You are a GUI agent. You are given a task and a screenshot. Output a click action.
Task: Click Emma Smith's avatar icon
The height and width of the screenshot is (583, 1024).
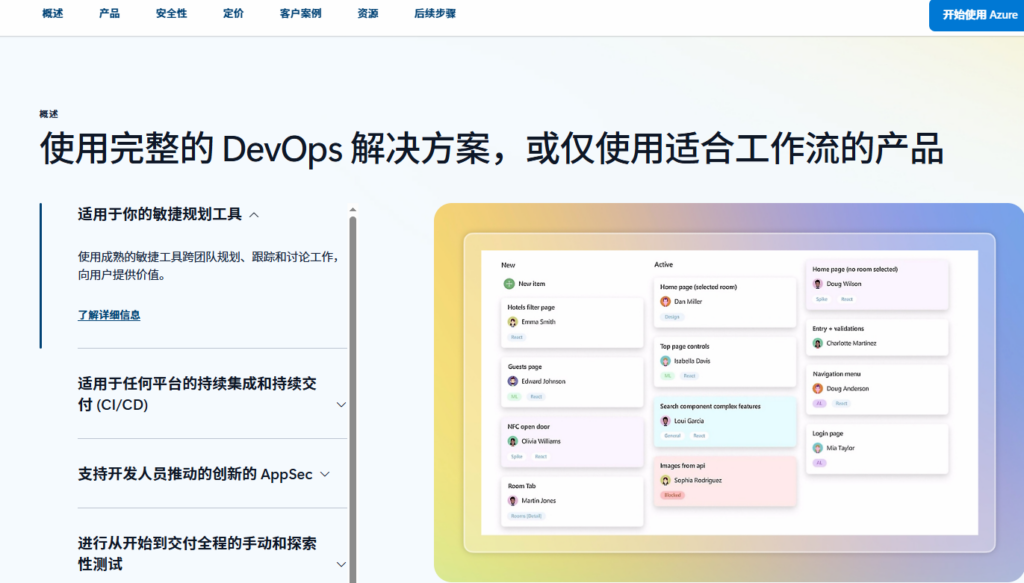tap(513, 322)
